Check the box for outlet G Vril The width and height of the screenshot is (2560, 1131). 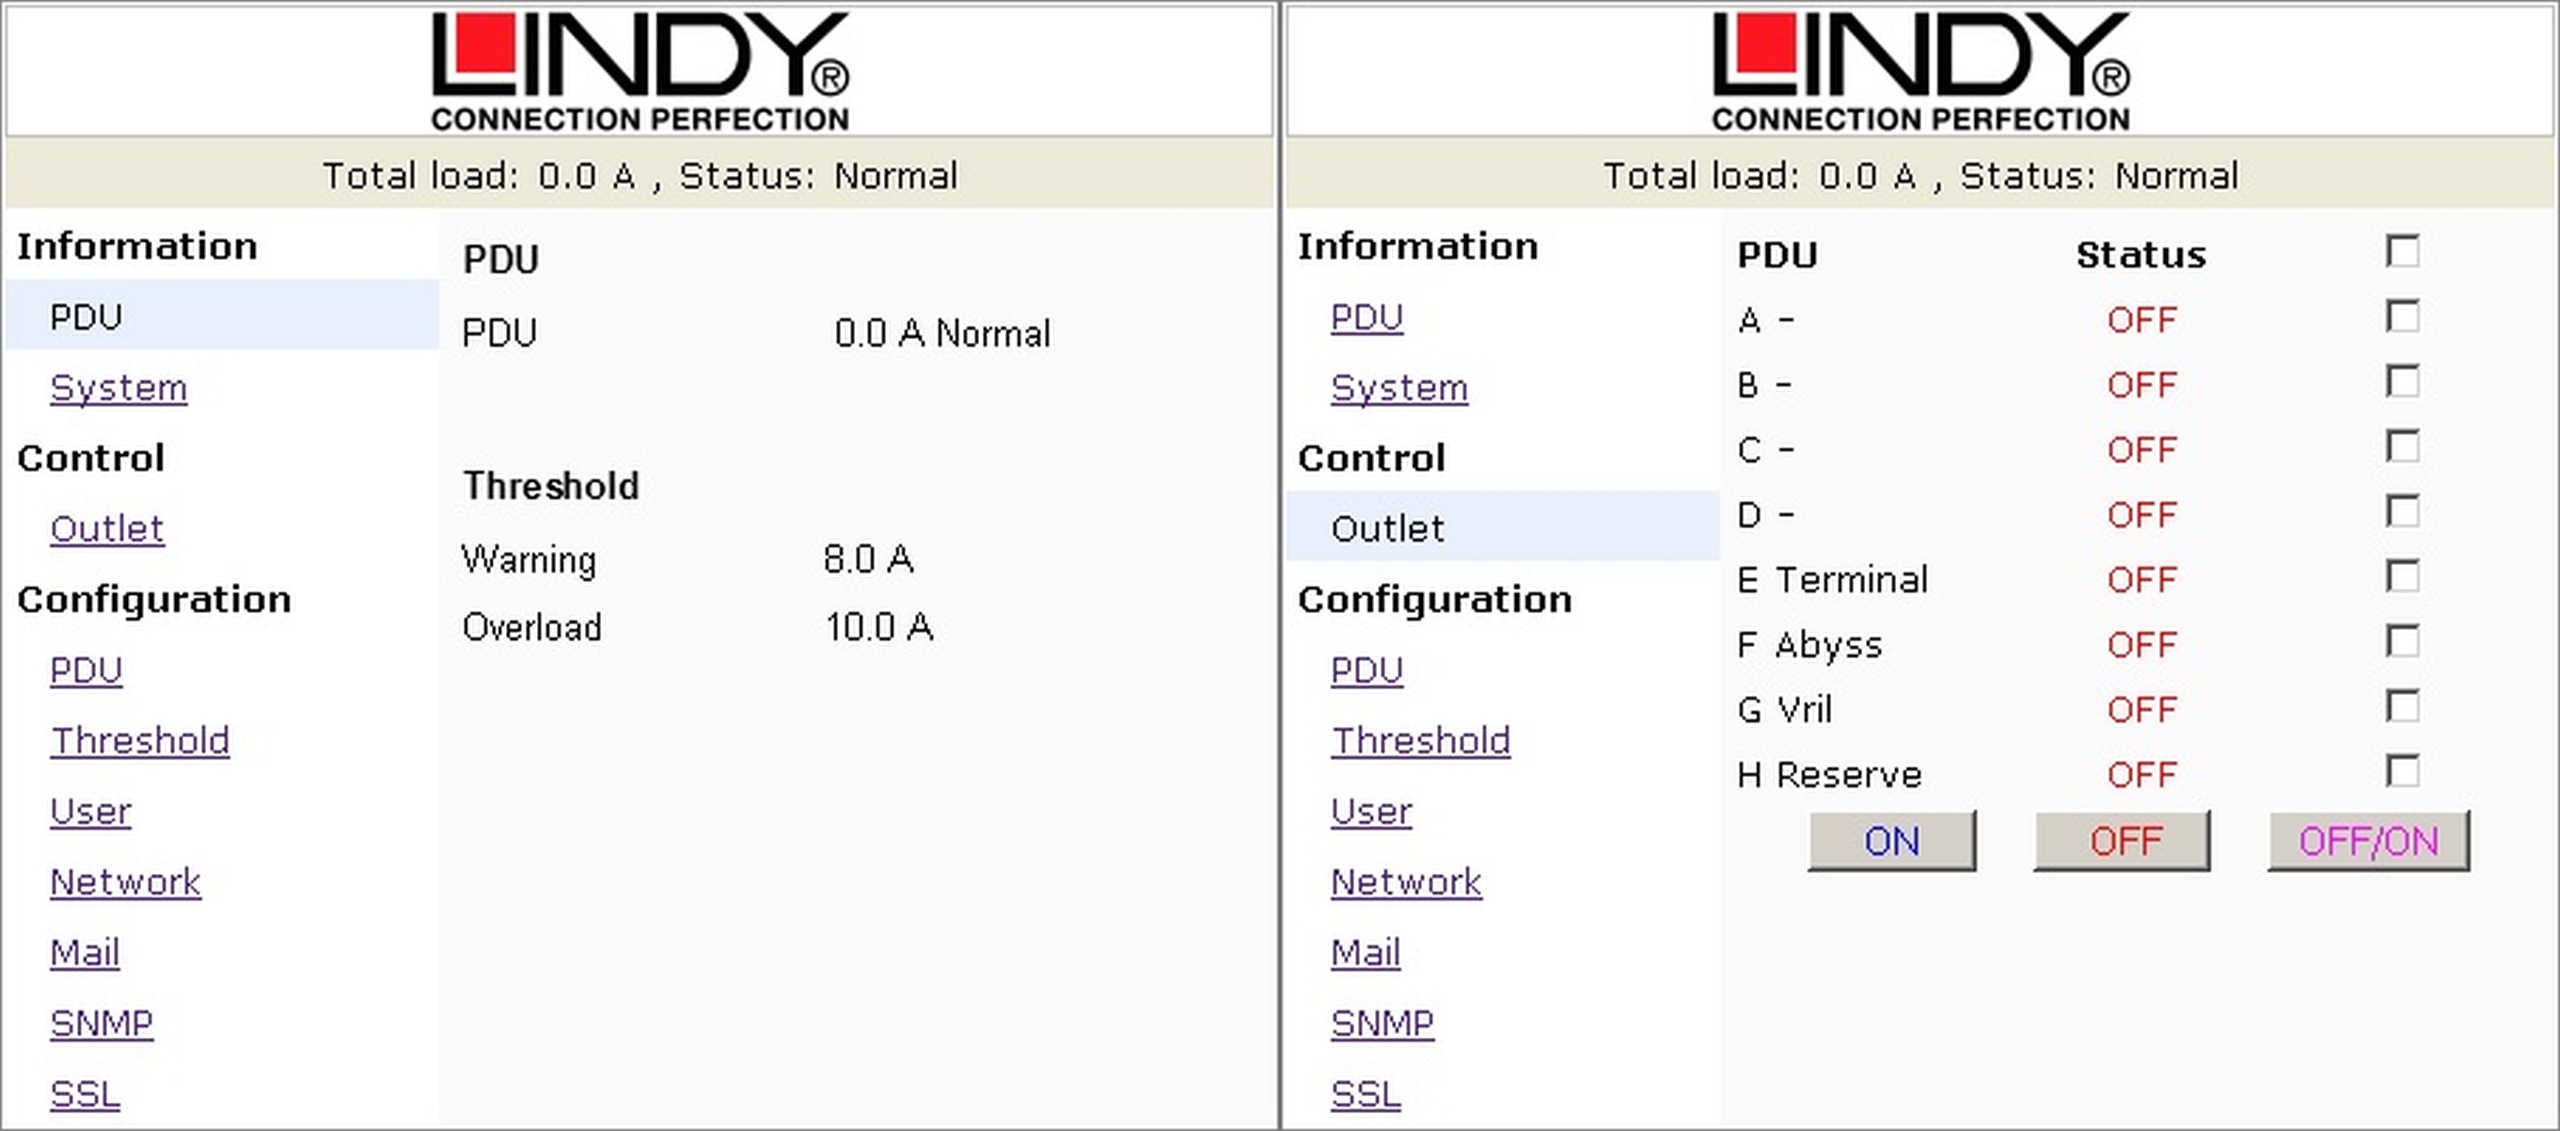point(2402,707)
